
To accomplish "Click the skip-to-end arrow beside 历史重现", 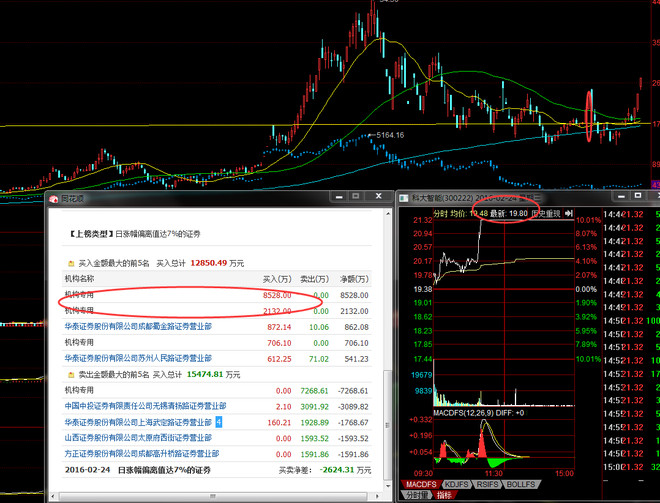I will point(569,213).
